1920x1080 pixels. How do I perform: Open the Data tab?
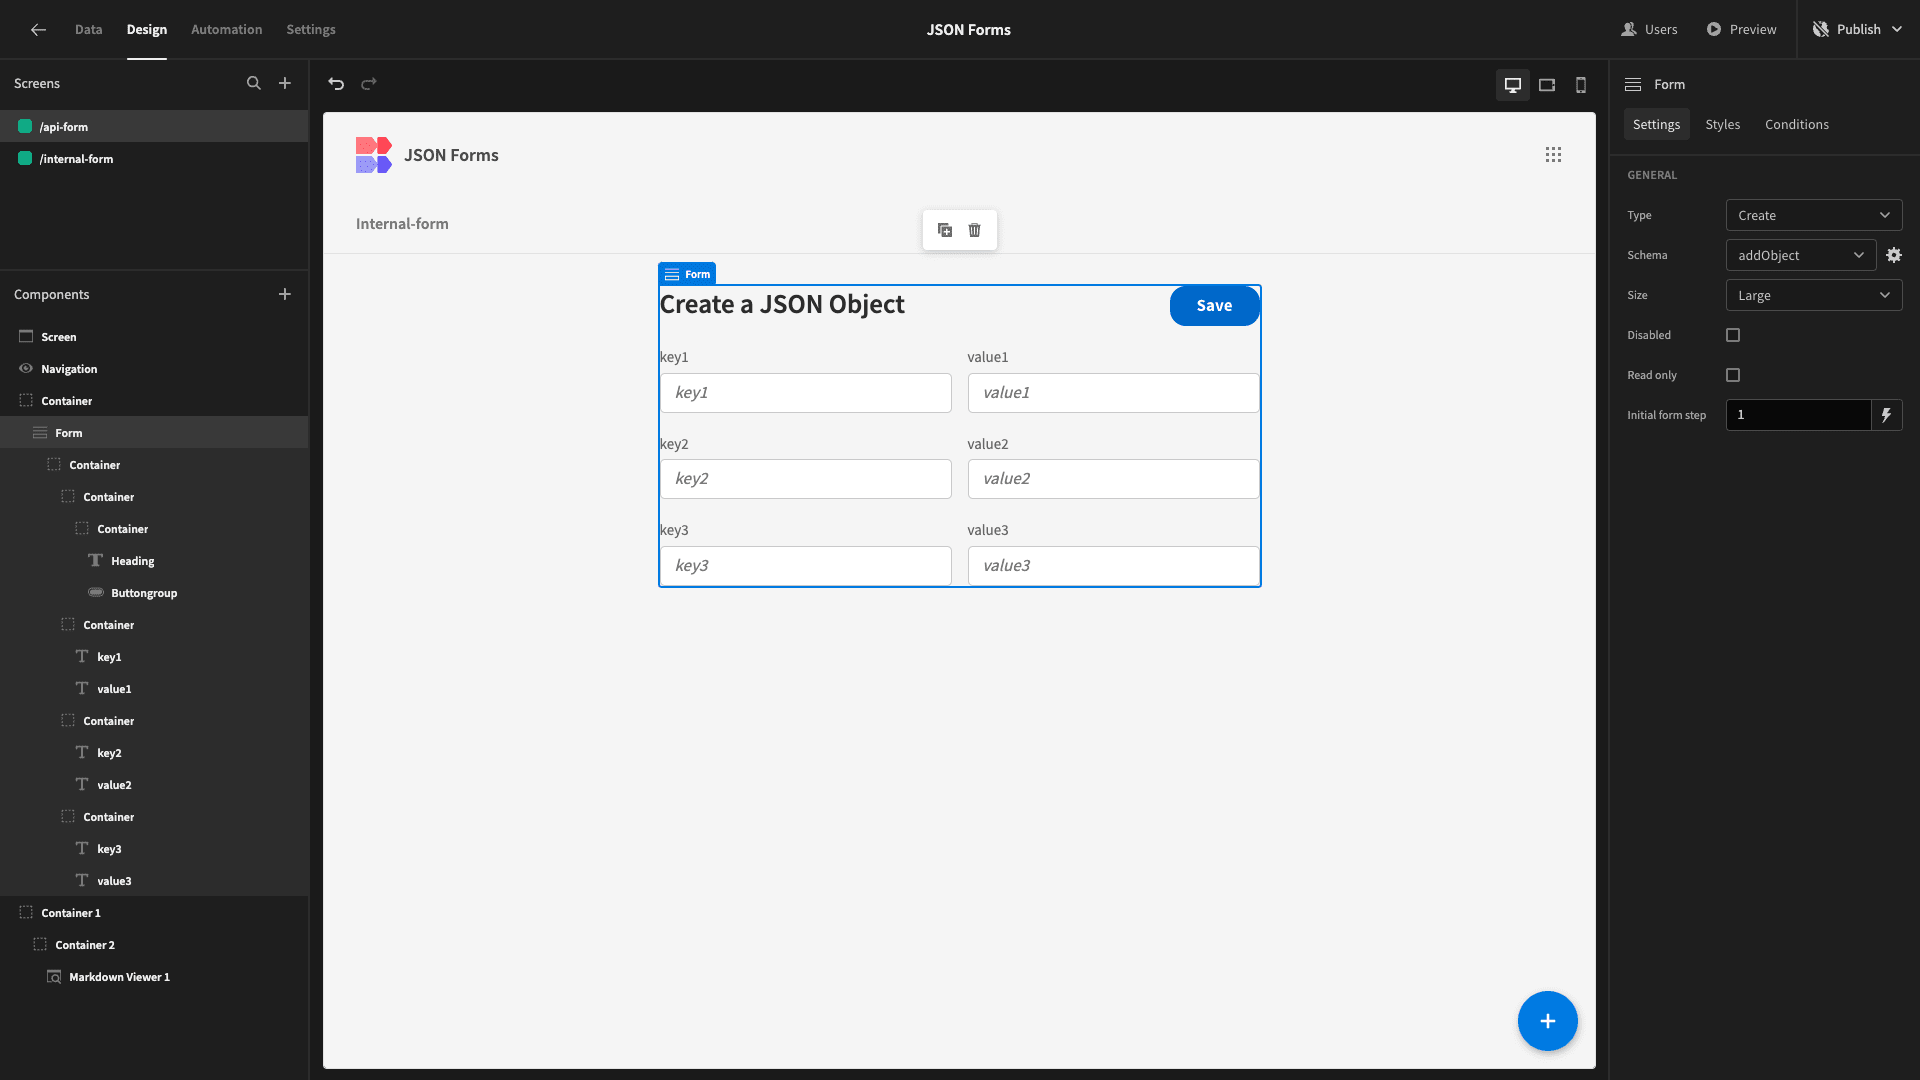click(x=88, y=30)
